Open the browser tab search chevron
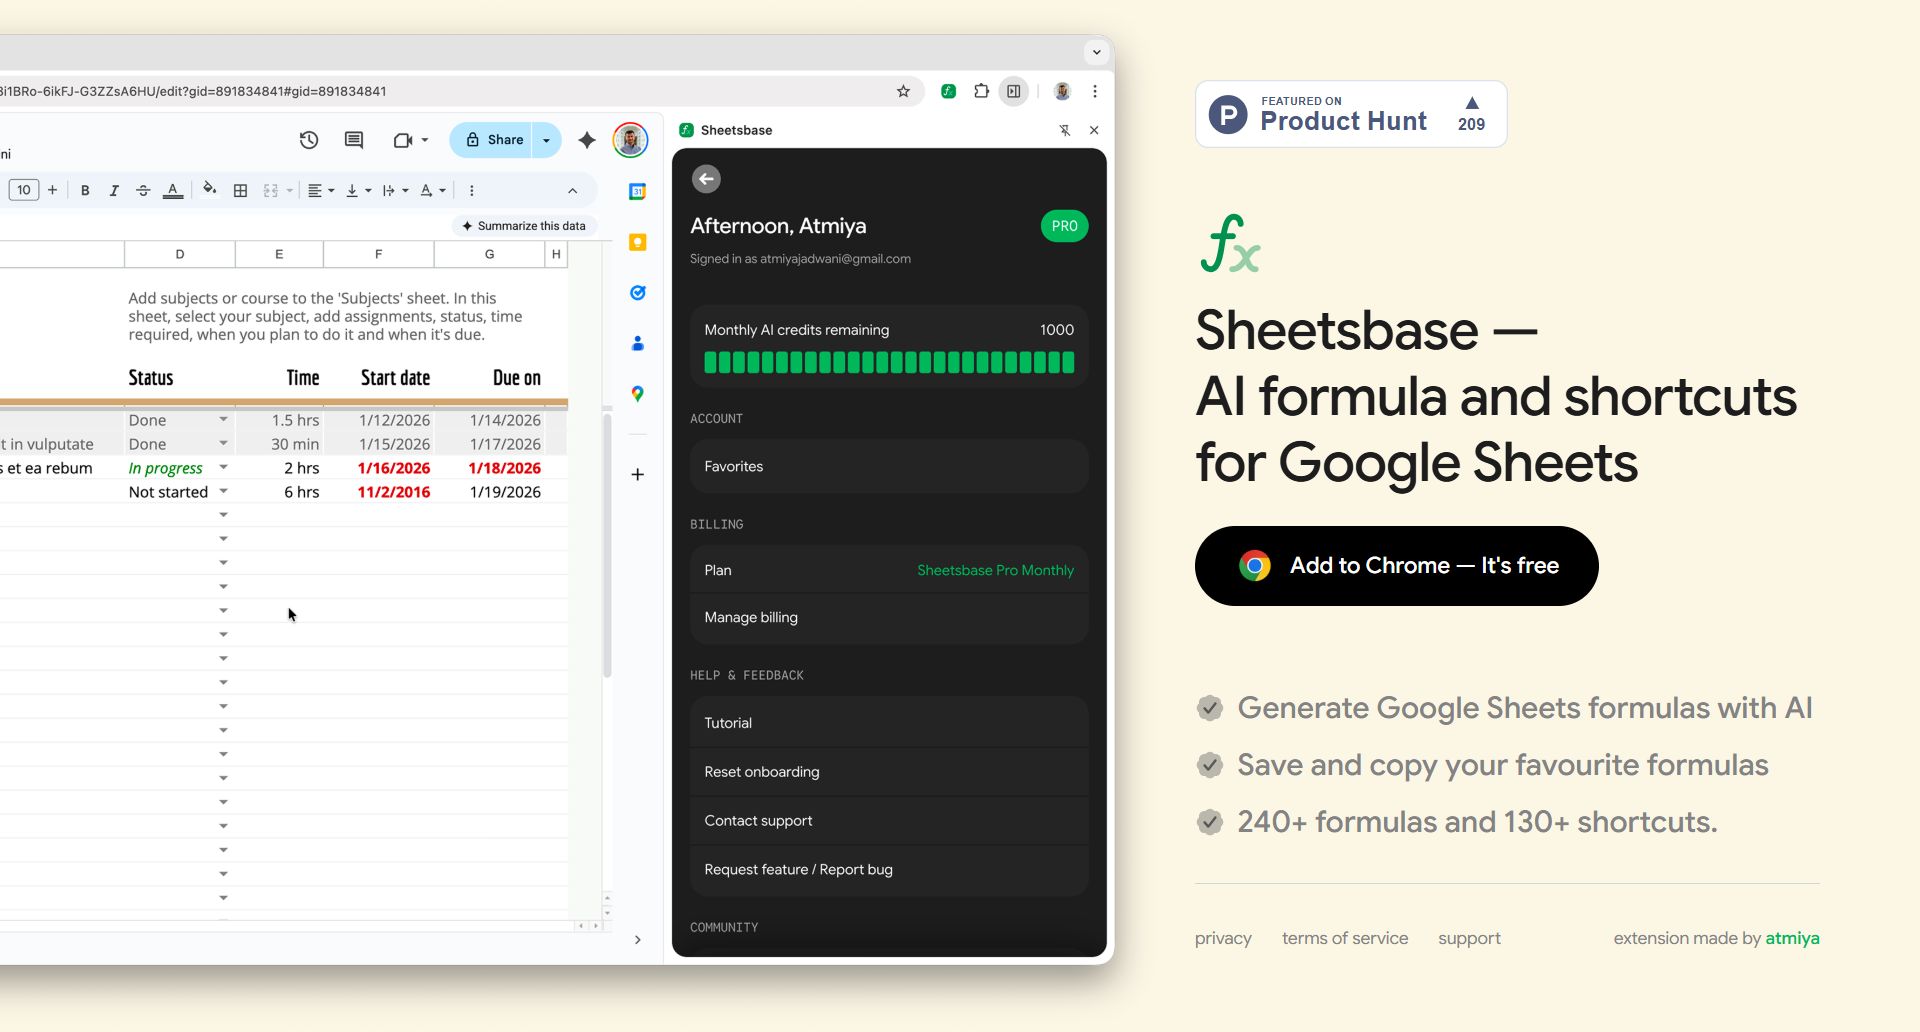 pyautogui.click(x=1096, y=52)
